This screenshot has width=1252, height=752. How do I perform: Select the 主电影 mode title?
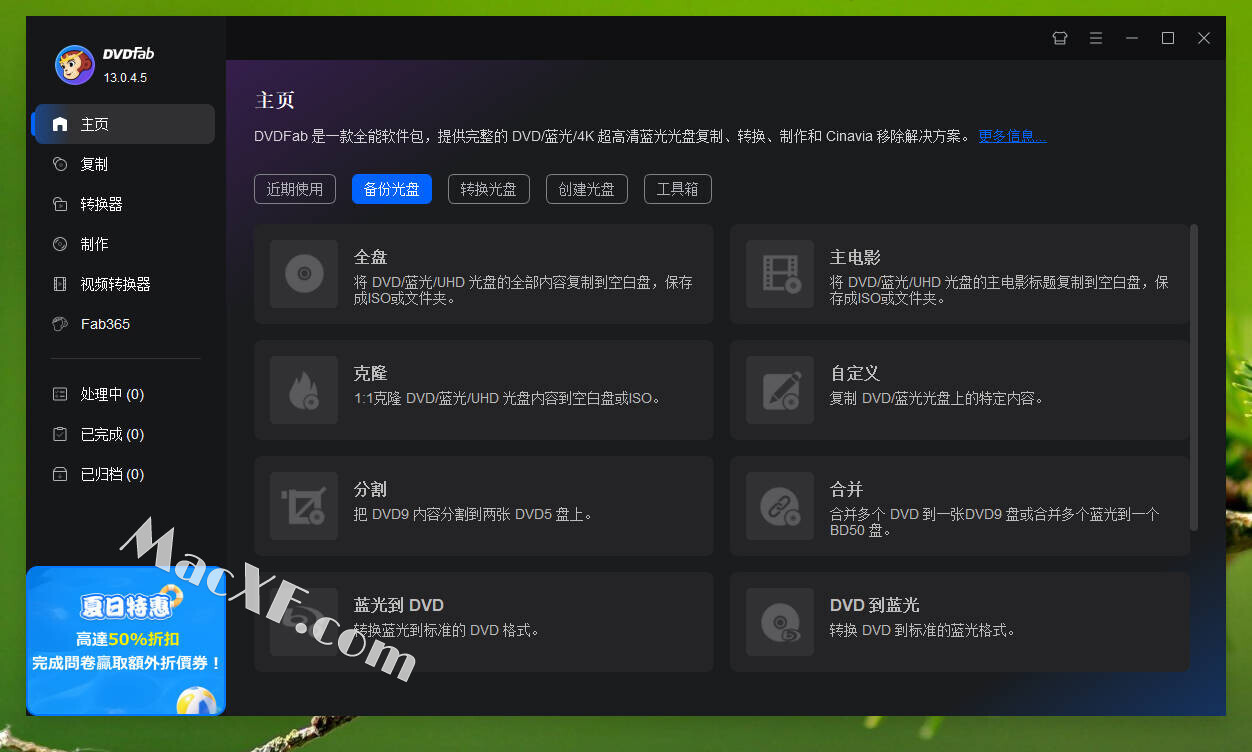pos(855,257)
